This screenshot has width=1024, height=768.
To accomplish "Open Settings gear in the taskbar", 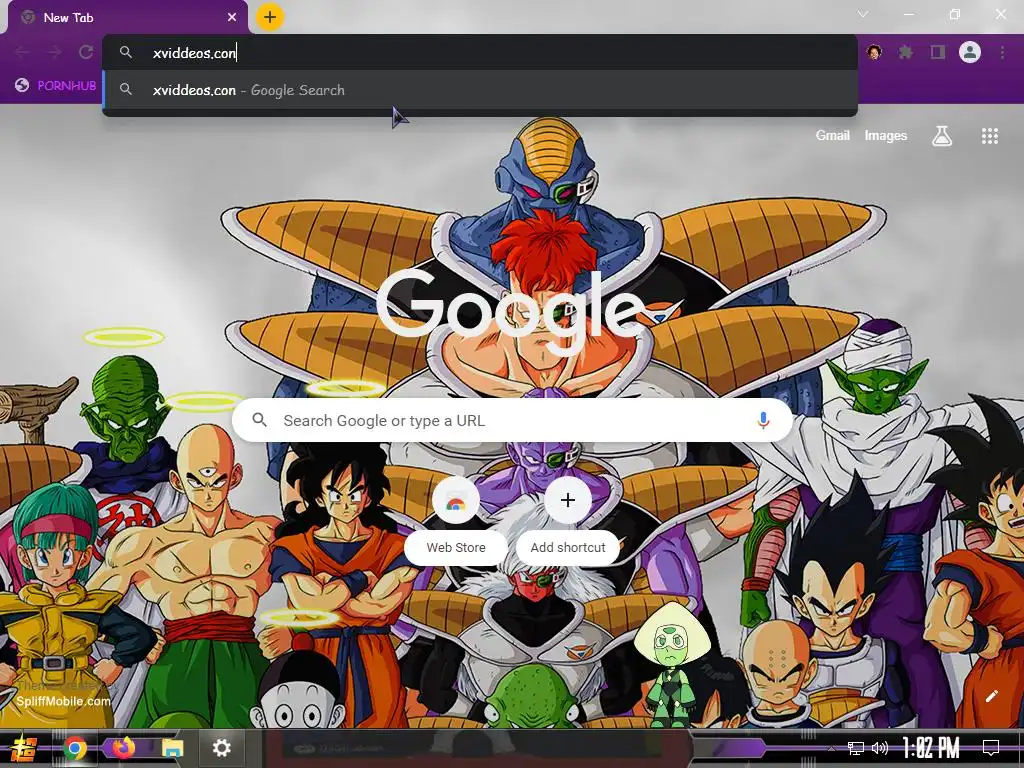I will (222, 748).
